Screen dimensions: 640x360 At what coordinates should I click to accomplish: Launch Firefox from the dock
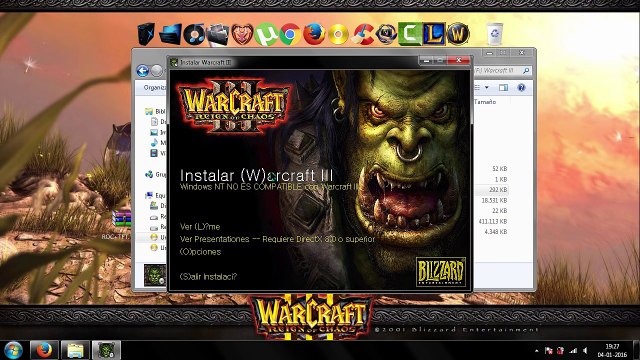click(x=314, y=34)
